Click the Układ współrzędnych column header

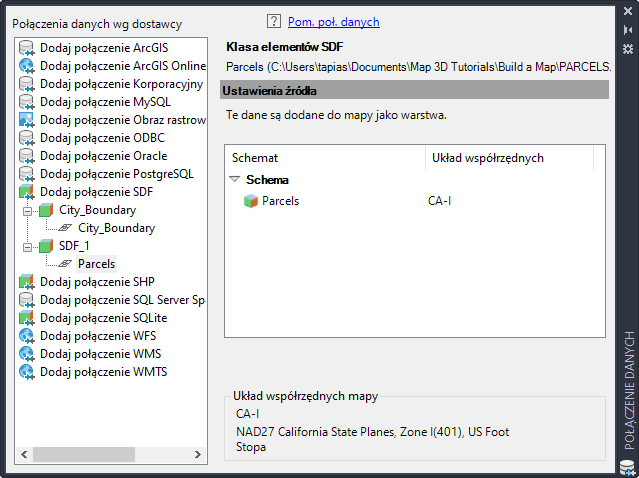(488, 158)
